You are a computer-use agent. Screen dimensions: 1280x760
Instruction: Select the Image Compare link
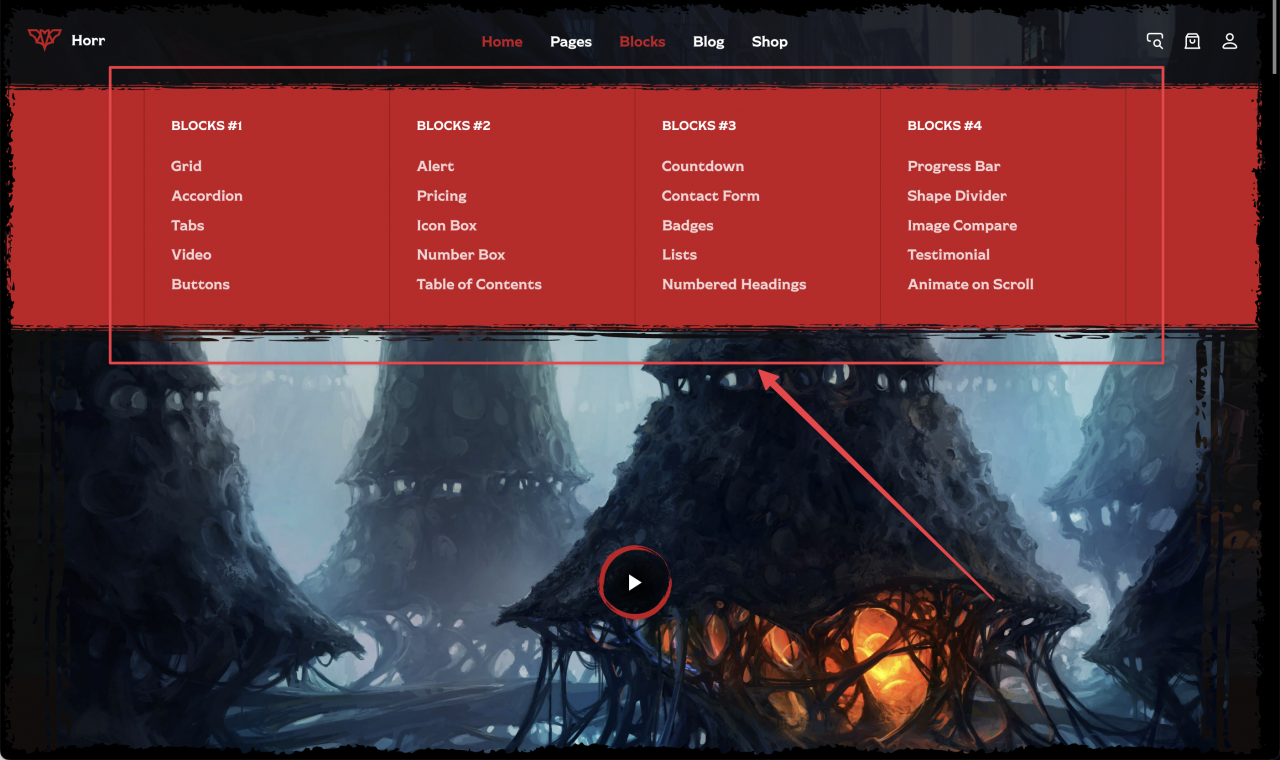pos(962,225)
